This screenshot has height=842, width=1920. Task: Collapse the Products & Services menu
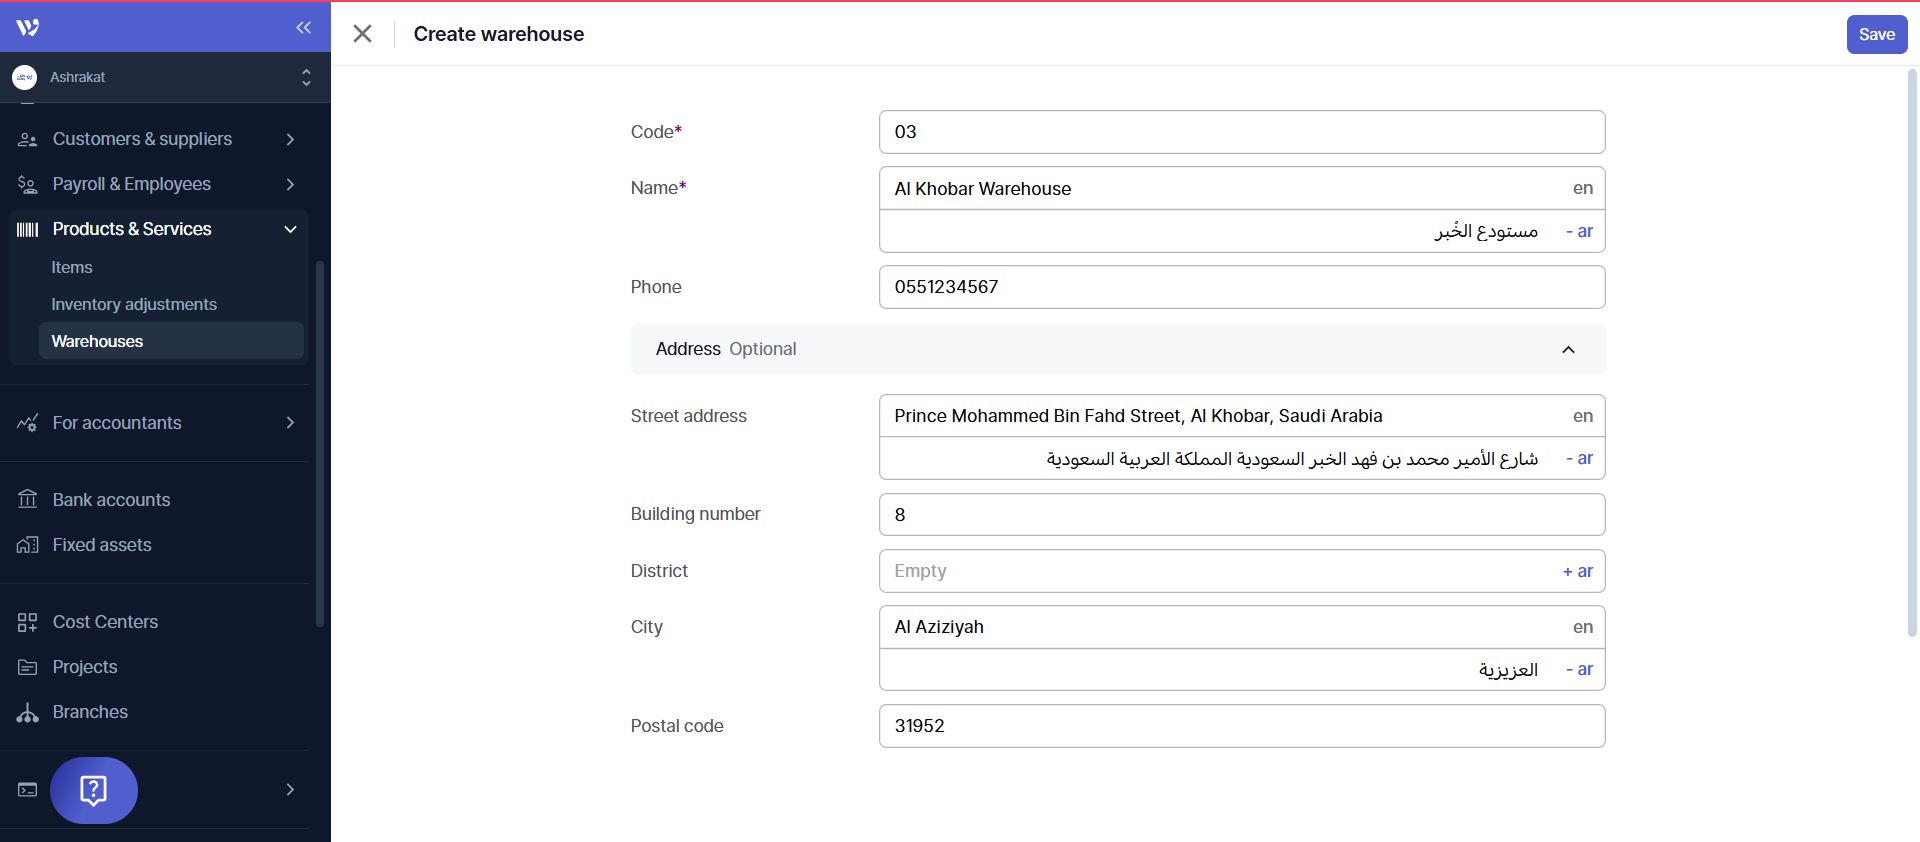point(289,229)
